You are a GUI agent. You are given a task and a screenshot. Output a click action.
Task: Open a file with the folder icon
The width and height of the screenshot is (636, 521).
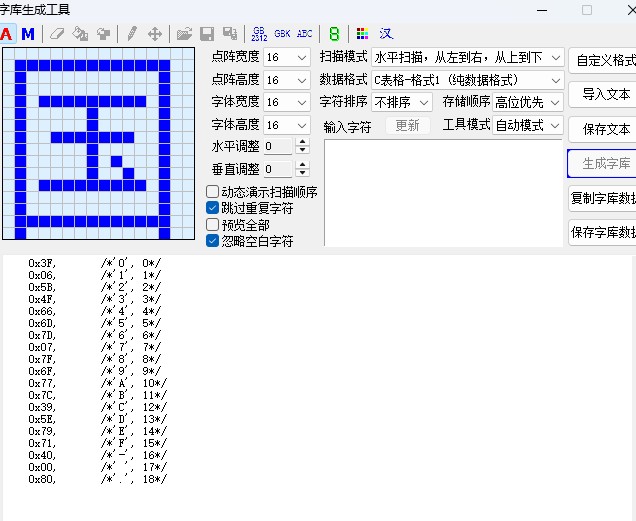(184, 34)
